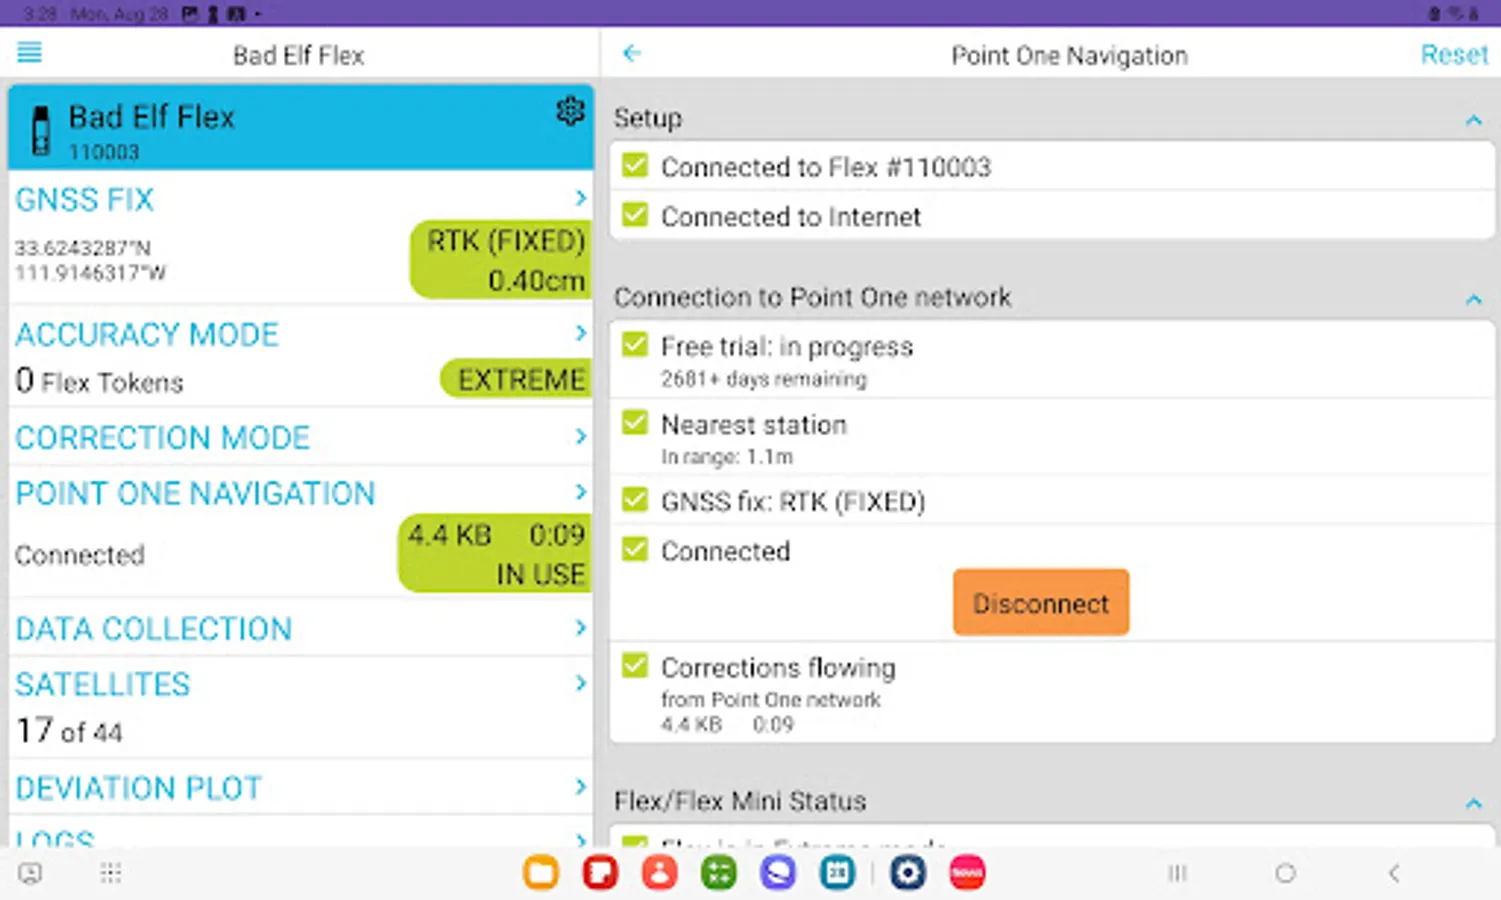1501x900 pixels.
Task: Open SATELLITES chevron
Action: click(x=580, y=683)
